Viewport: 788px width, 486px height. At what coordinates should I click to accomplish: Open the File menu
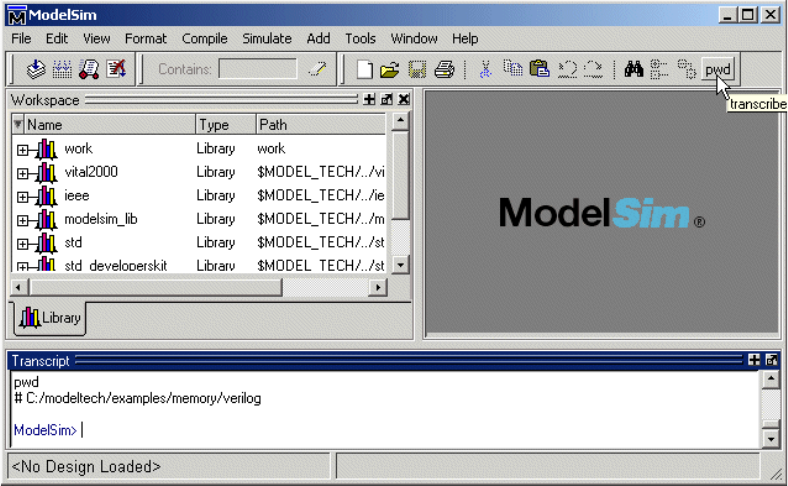(x=21, y=39)
